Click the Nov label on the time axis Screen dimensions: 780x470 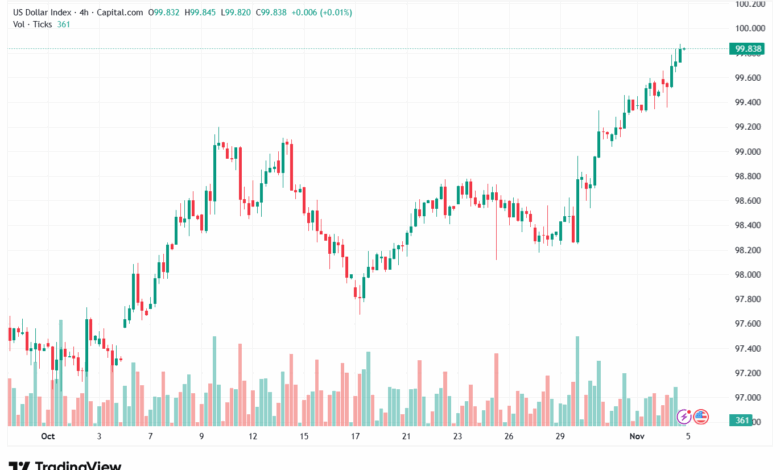[x=636, y=437]
